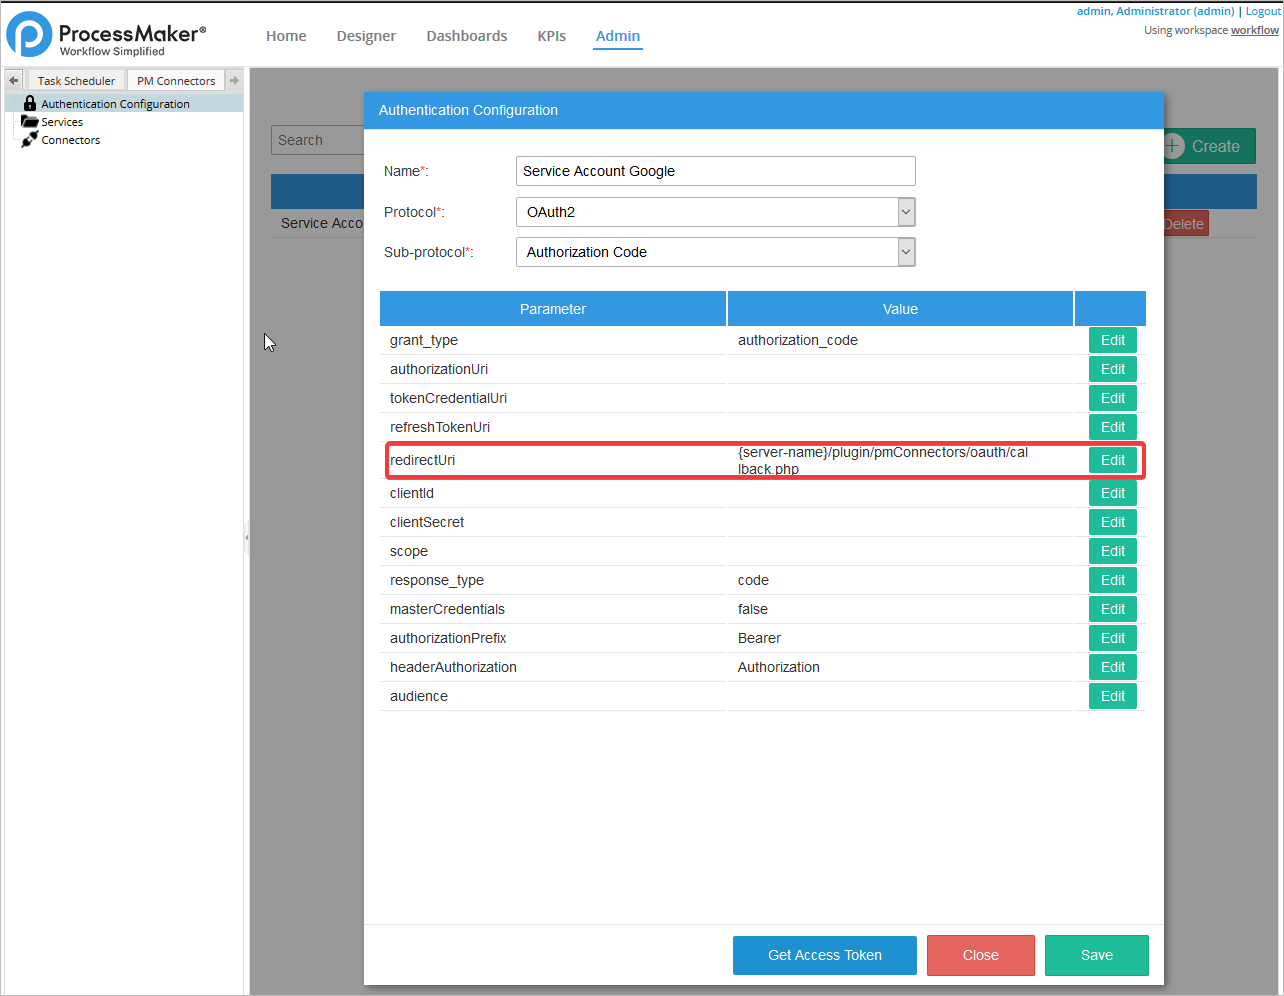Open the Dashboards menu

[466, 36]
